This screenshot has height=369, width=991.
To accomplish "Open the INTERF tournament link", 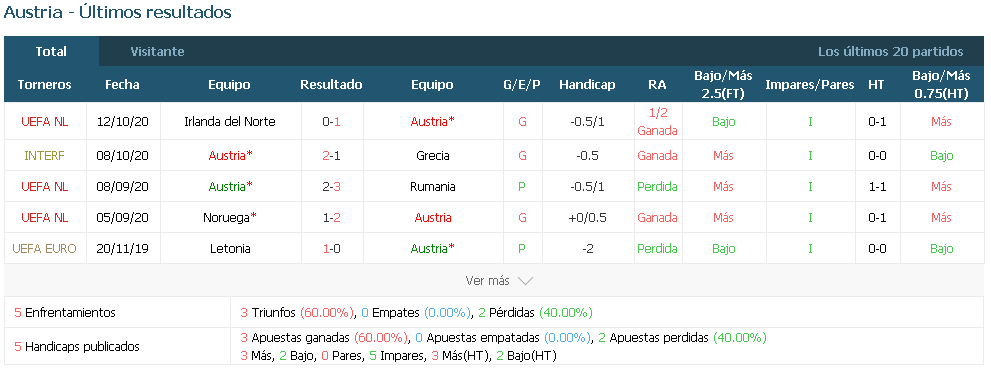I will coord(44,155).
